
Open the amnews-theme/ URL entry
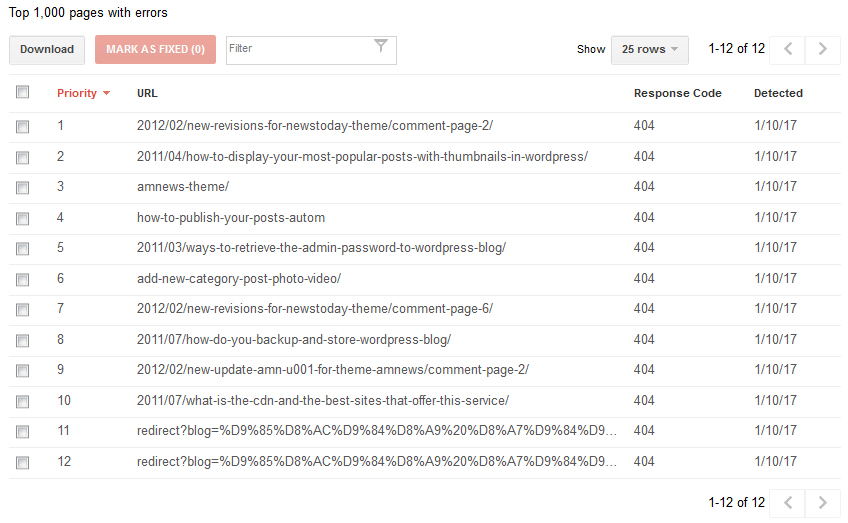pyautogui.click(x=183, y=187)
